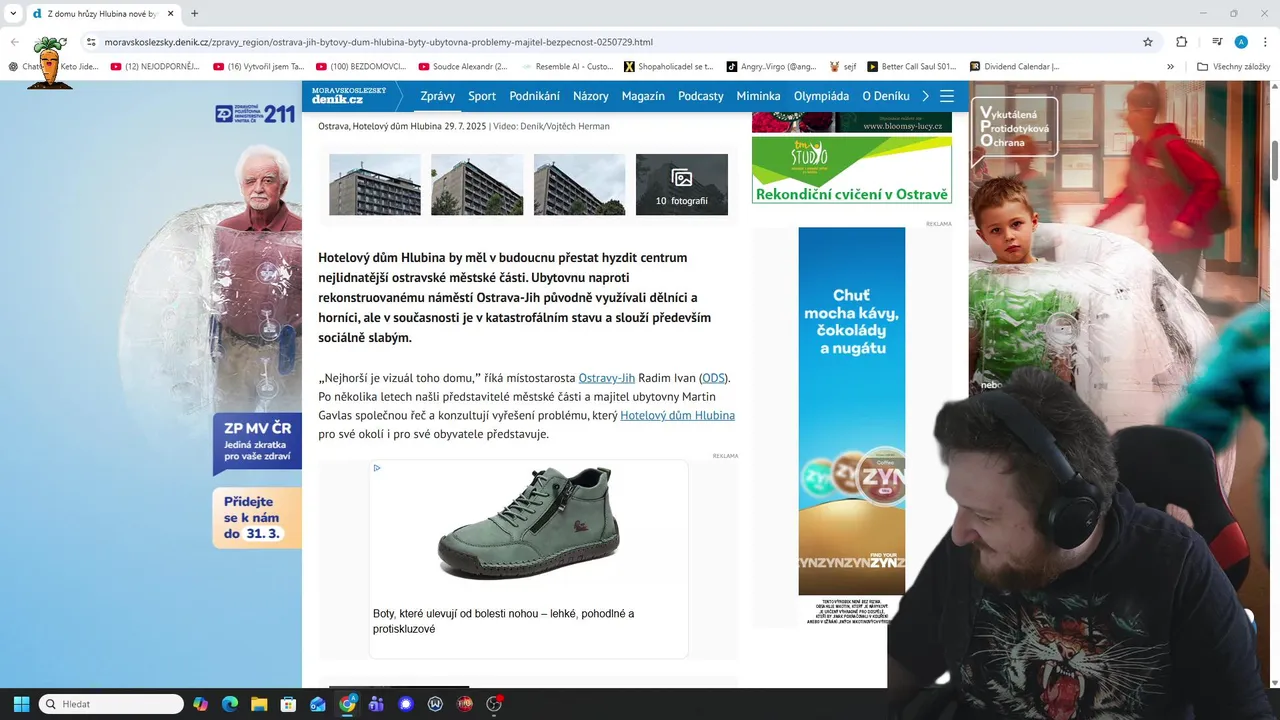This screenshot has height=720, width=1280.
Task: Open Microsoft Teams from the taskbar
Action: [x=376, y=704]
